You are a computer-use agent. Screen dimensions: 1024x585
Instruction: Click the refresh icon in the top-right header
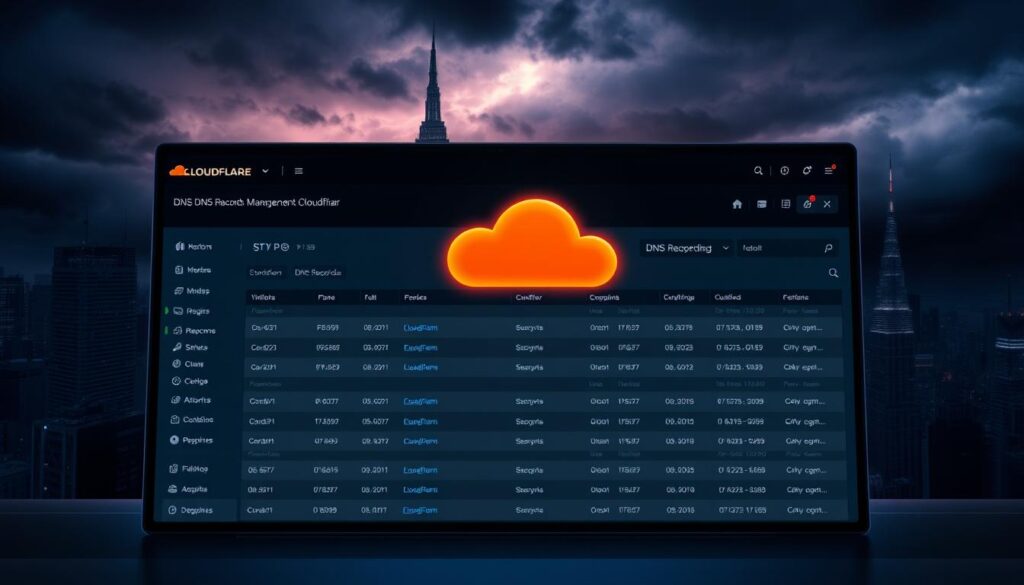pos(805,170)
